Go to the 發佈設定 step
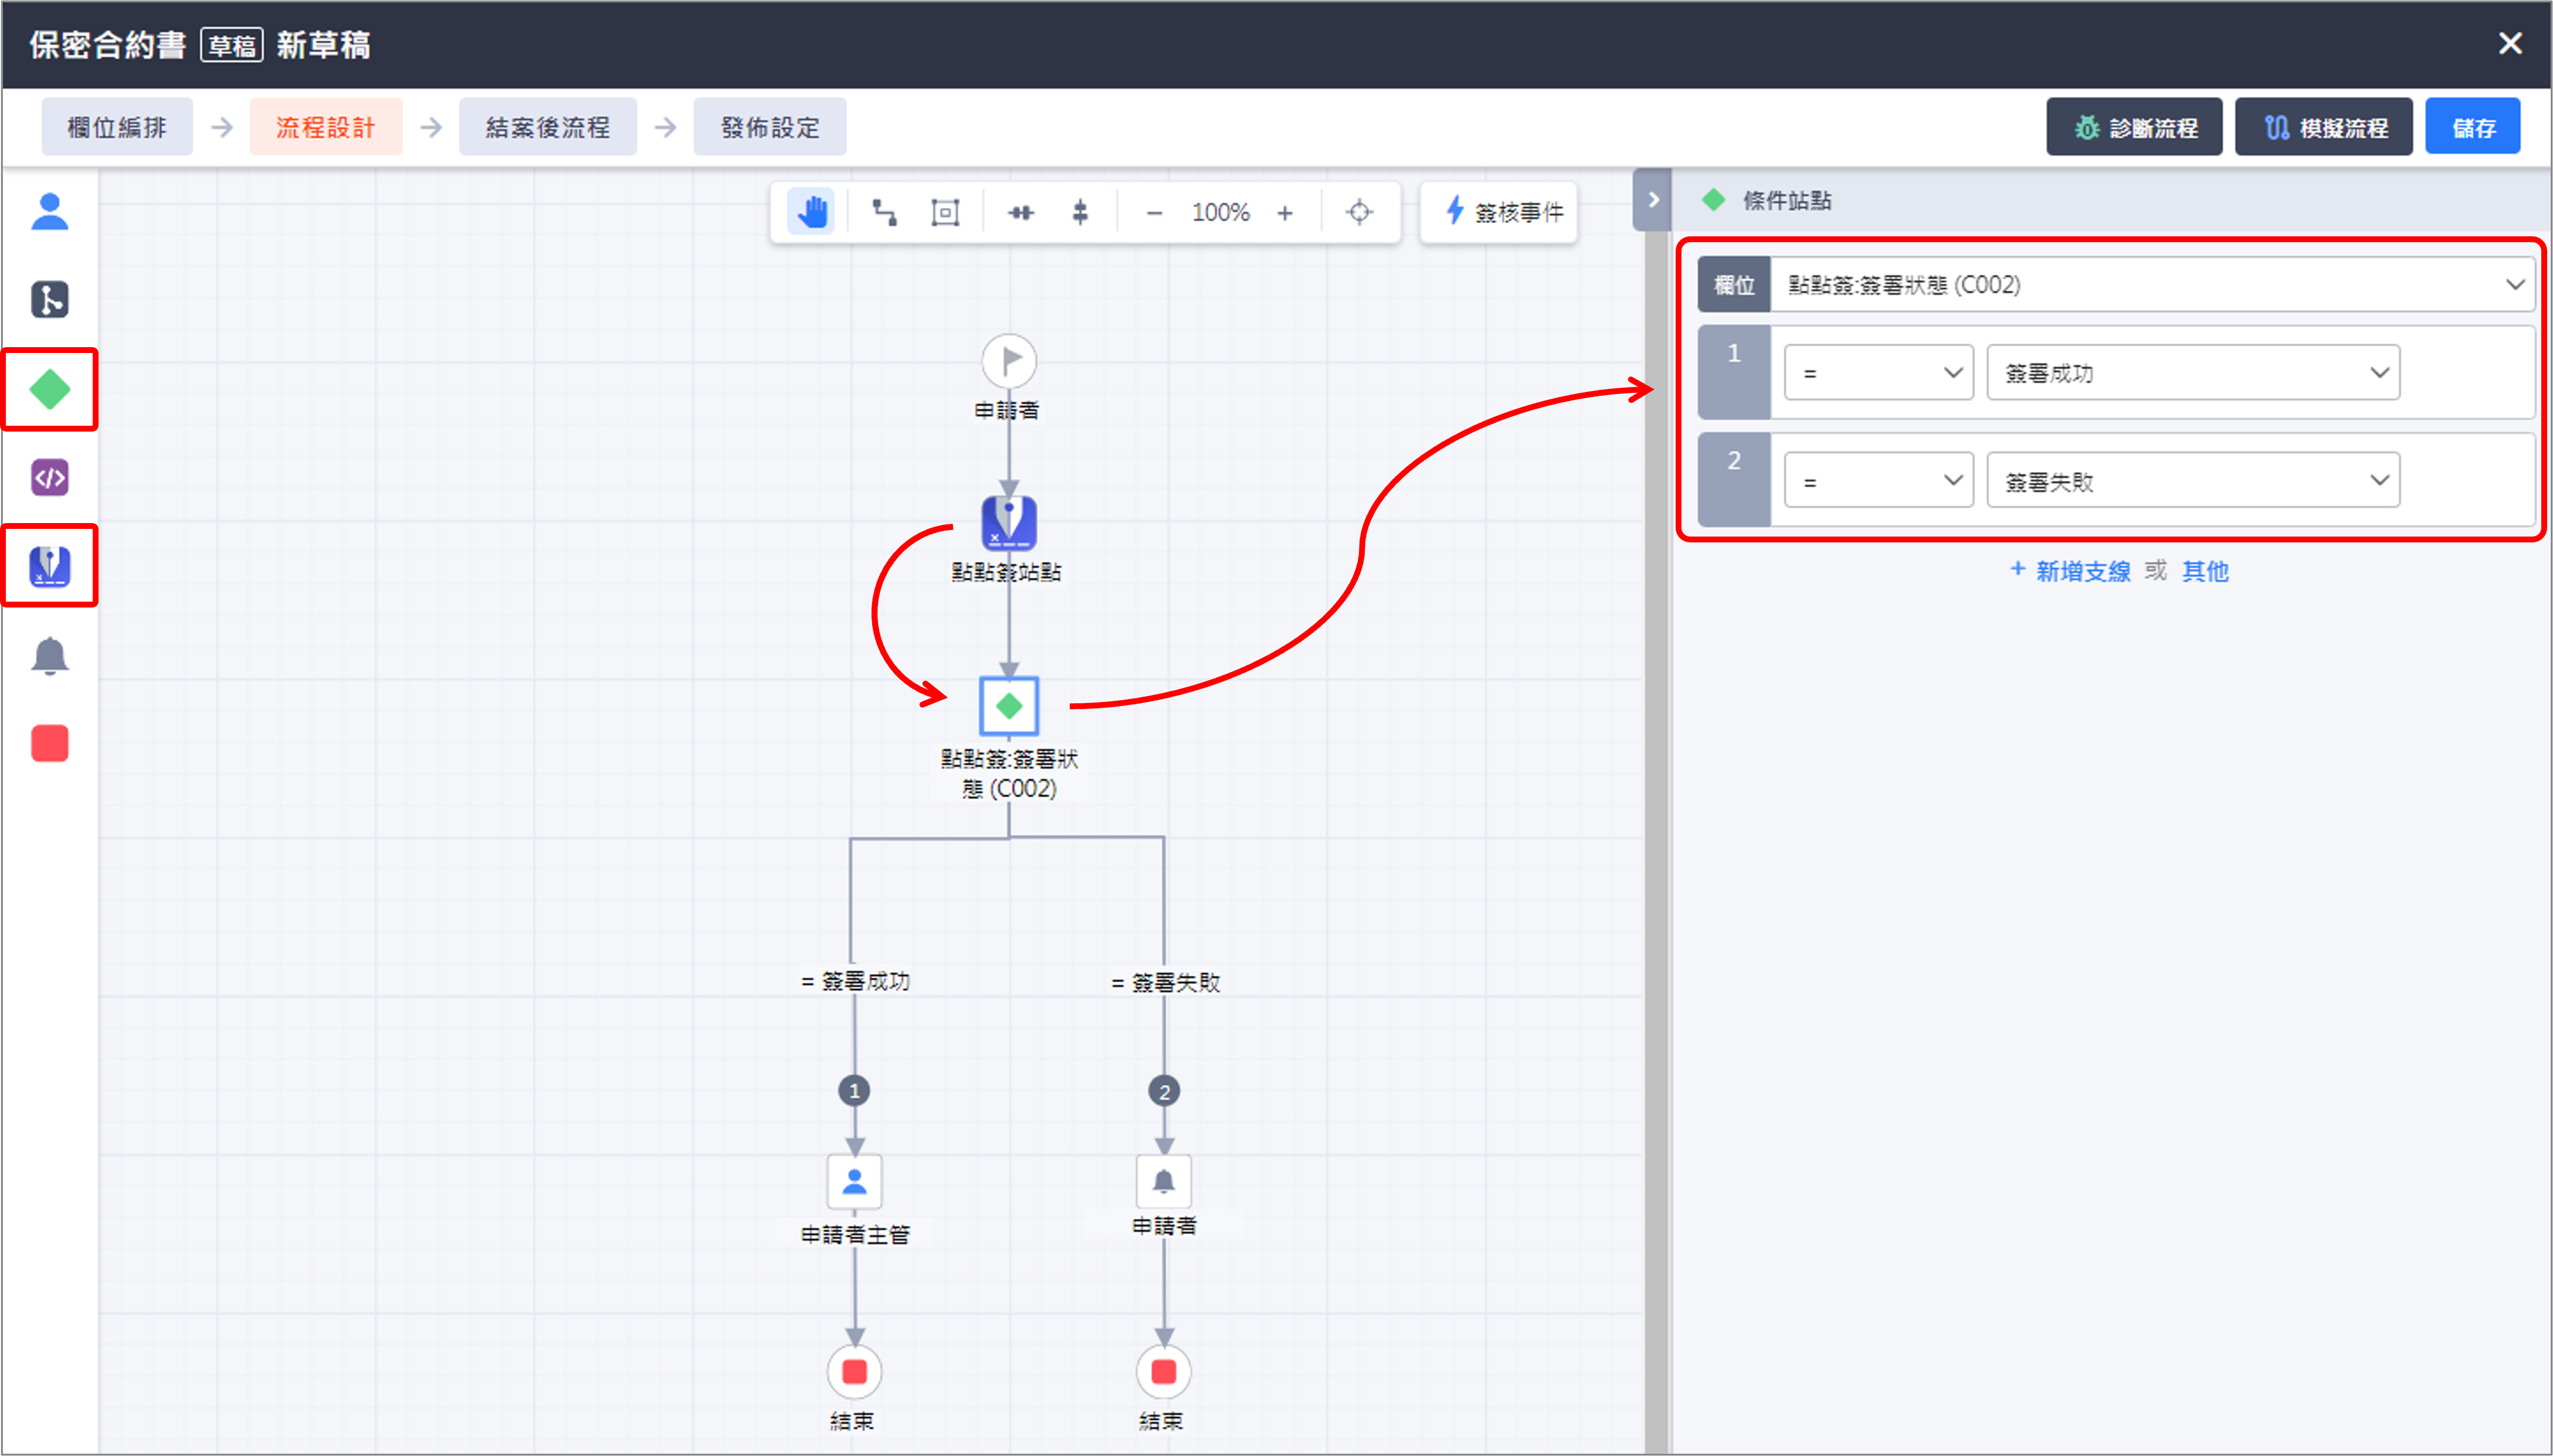This screenshot has height=1456, width=2553. click(770, 127)
